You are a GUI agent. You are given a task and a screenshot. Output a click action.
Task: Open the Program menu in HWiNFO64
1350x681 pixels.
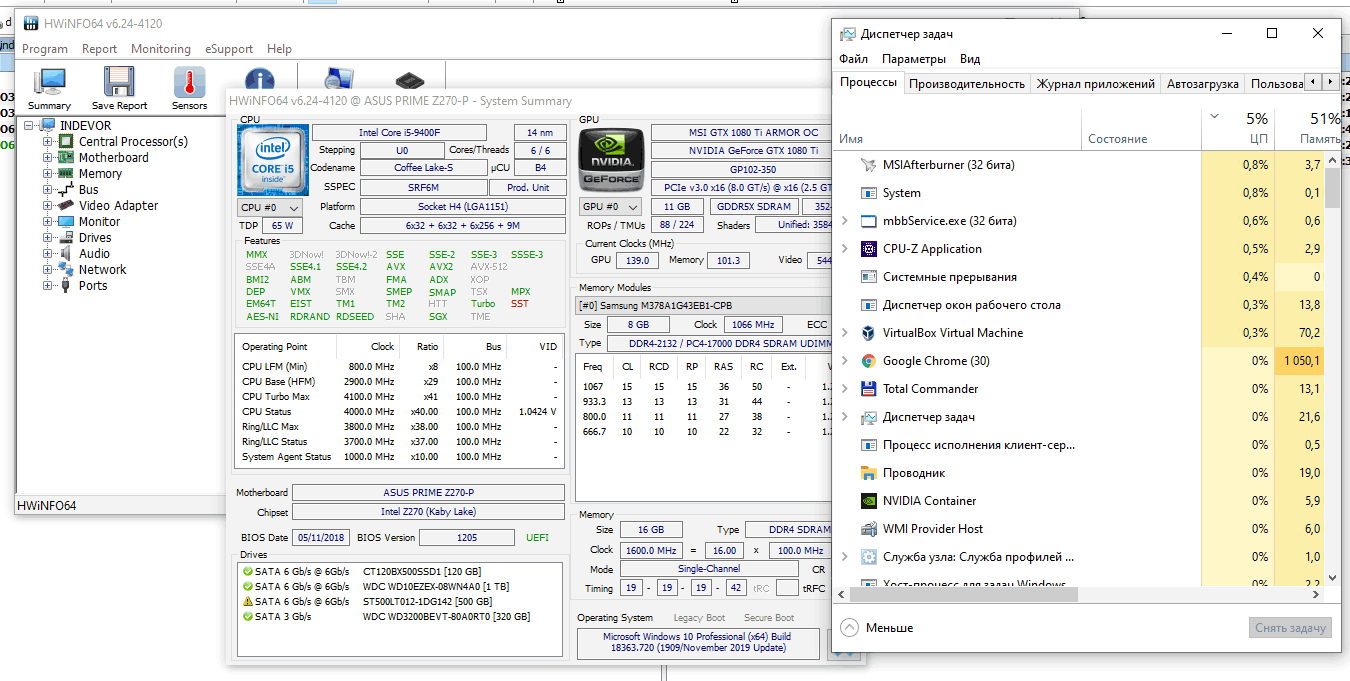45,49
